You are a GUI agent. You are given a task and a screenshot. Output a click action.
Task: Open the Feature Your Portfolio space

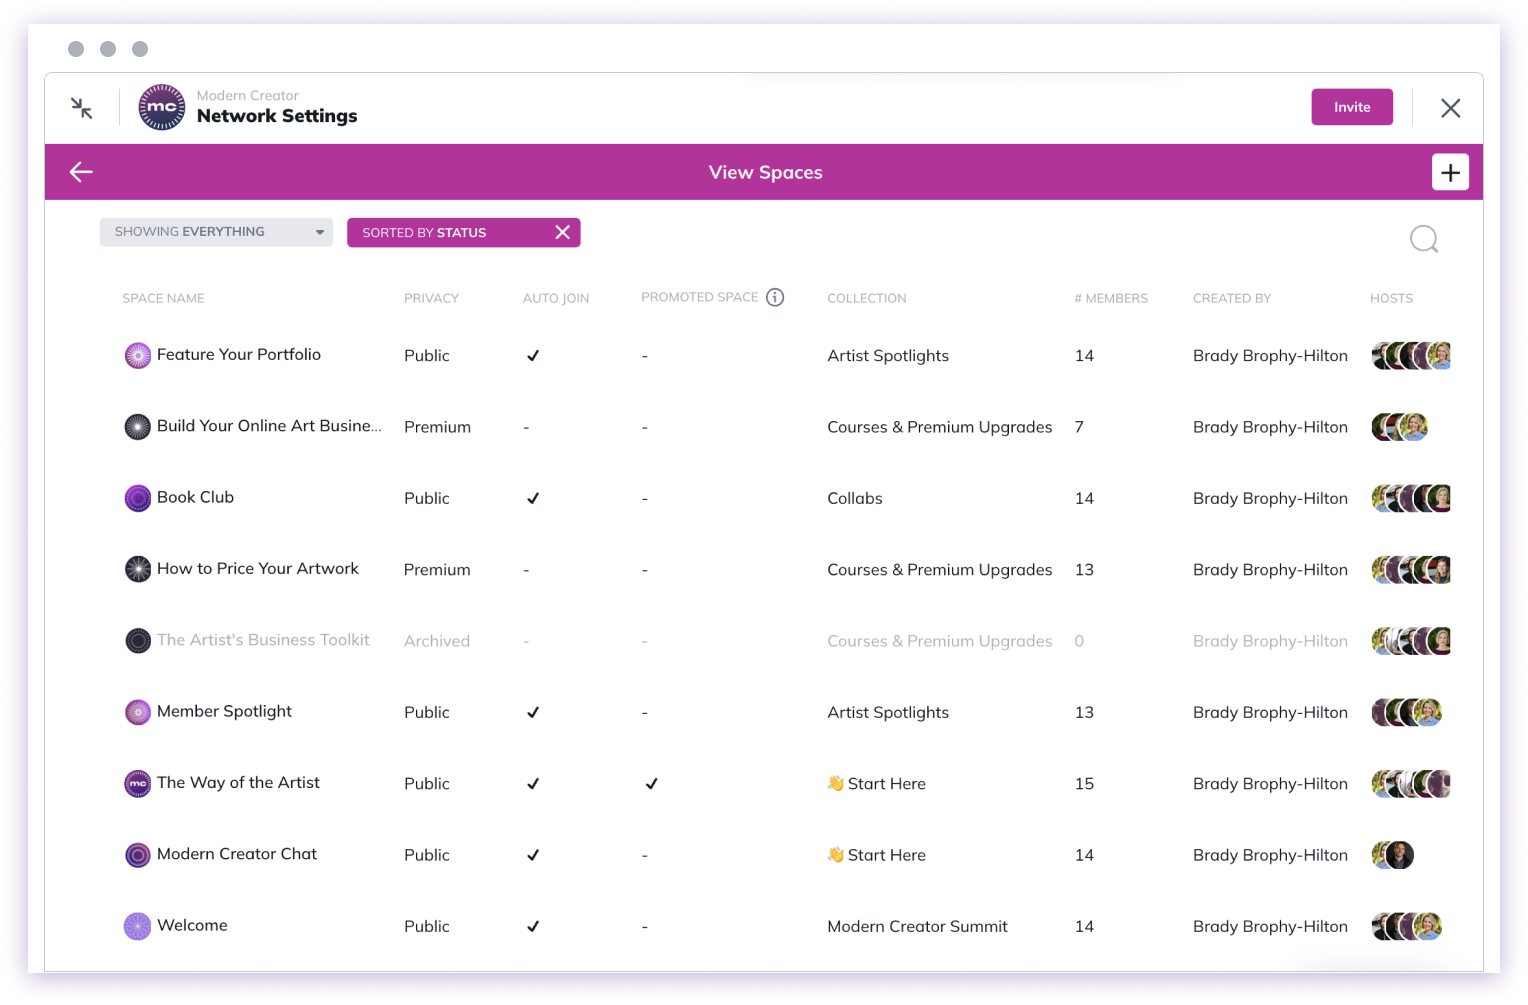click(x=239, y=354)
